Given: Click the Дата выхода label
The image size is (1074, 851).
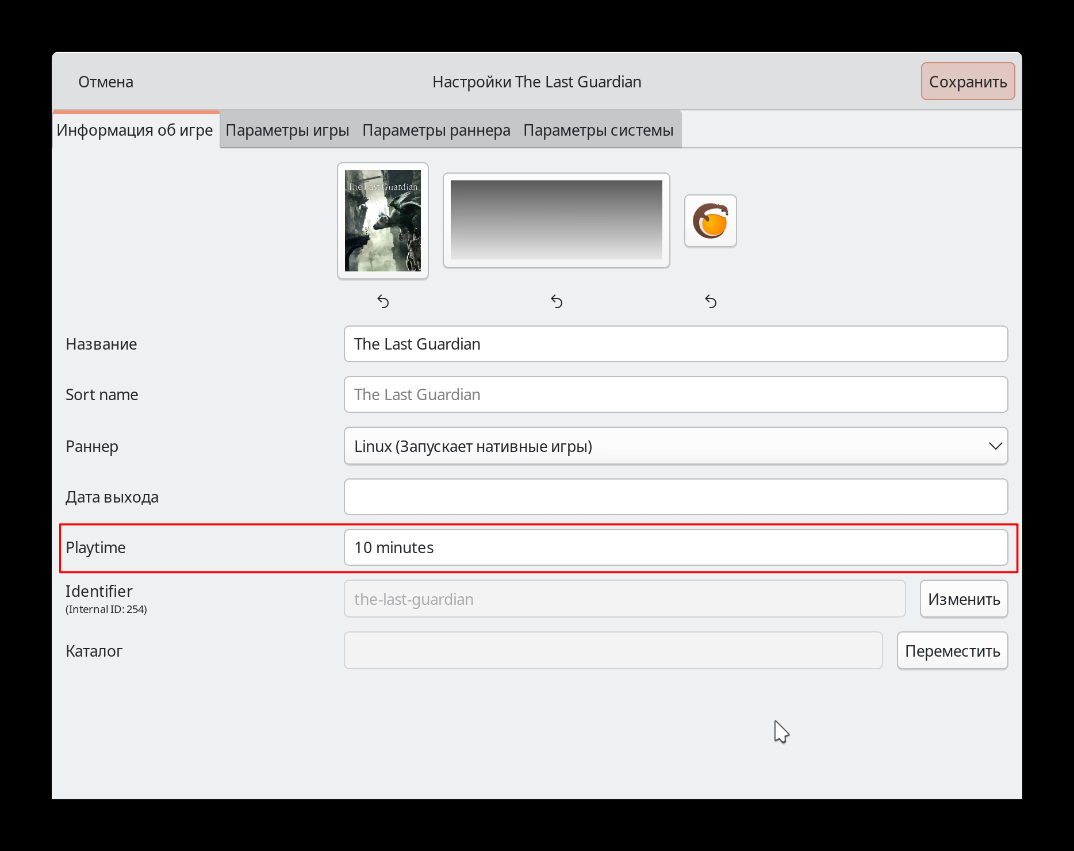Looking at the screenshot, I should [112, 497].
